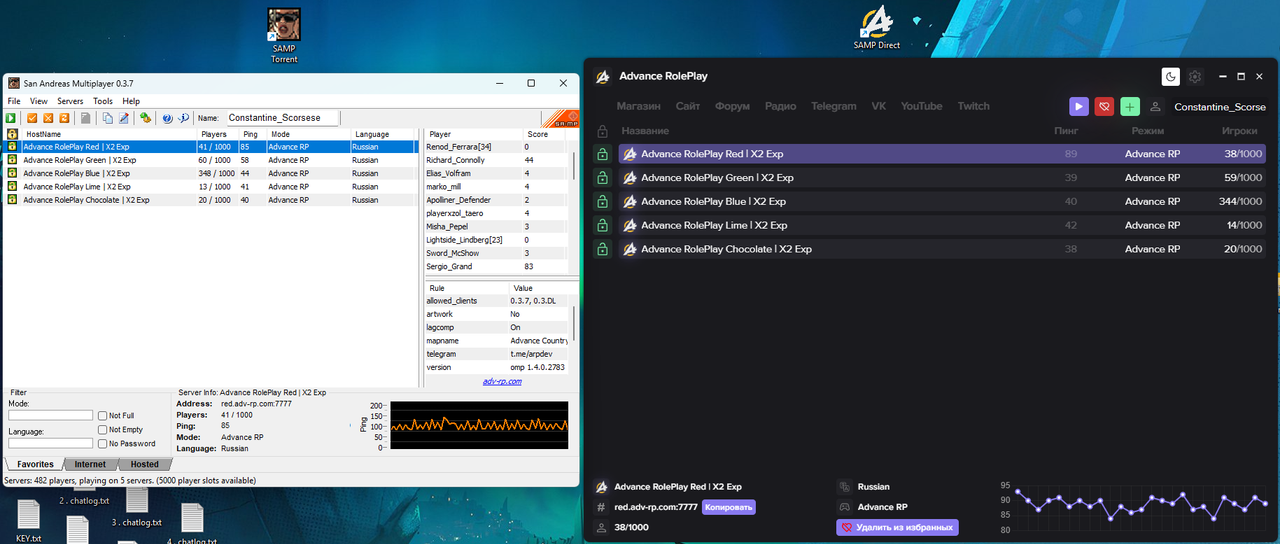Click the lock icon on Advance RolePlay Chocolate launcher row
The width and height of the screenshot is (1280, 544).
click(602, 249)
